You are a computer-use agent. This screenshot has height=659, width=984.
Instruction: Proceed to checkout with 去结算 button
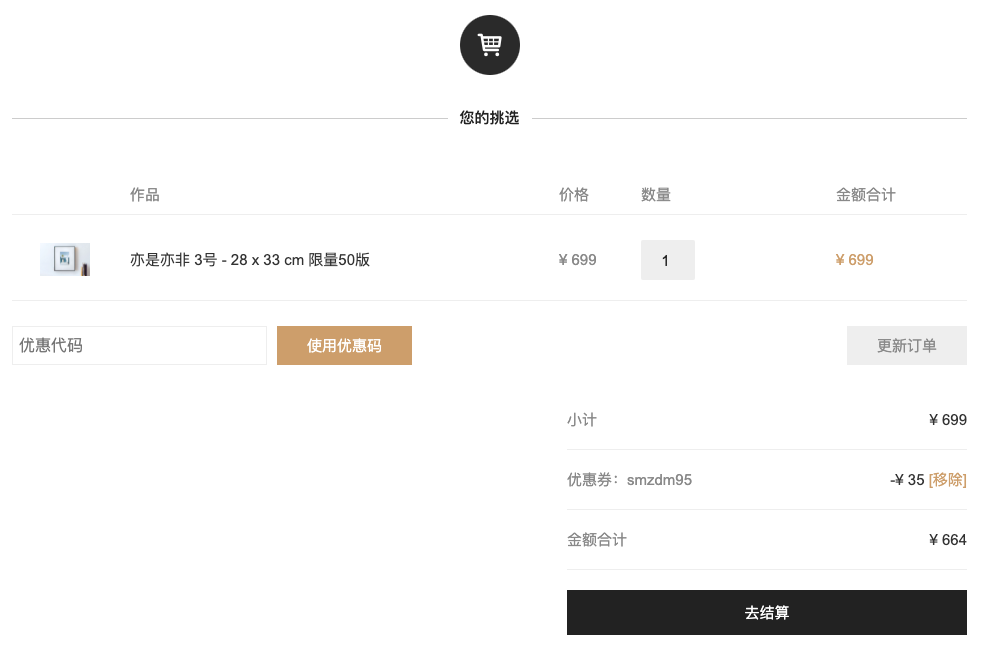[767, 613]
